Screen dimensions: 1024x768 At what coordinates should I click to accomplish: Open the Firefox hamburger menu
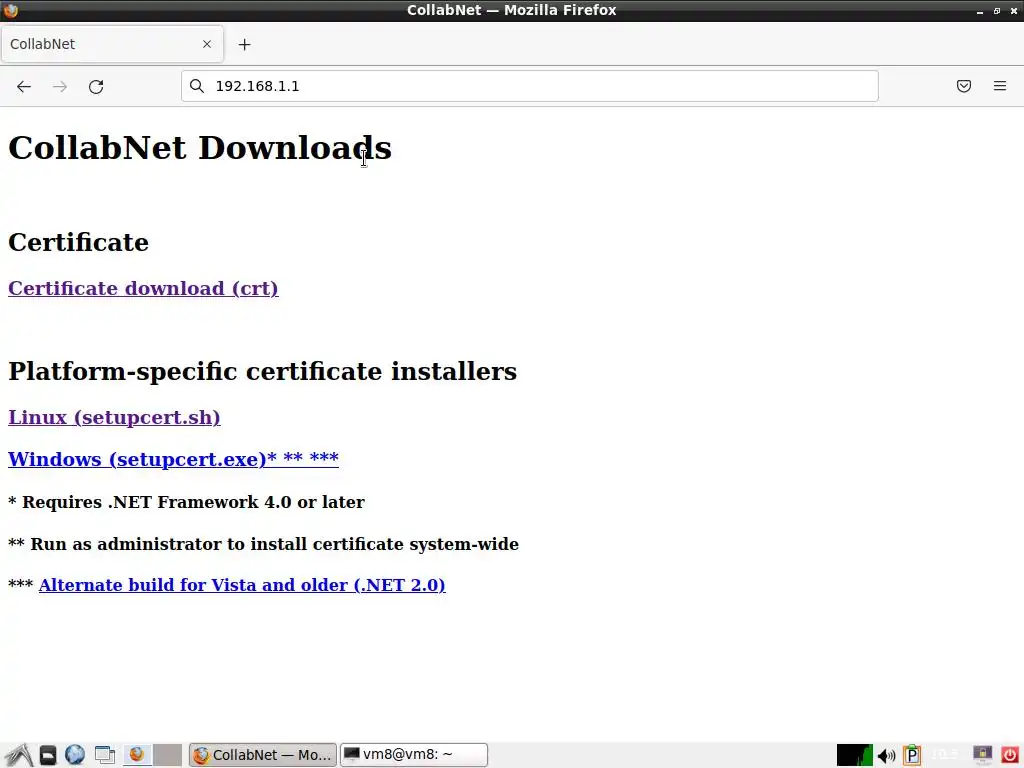[x=1000, y=86]
